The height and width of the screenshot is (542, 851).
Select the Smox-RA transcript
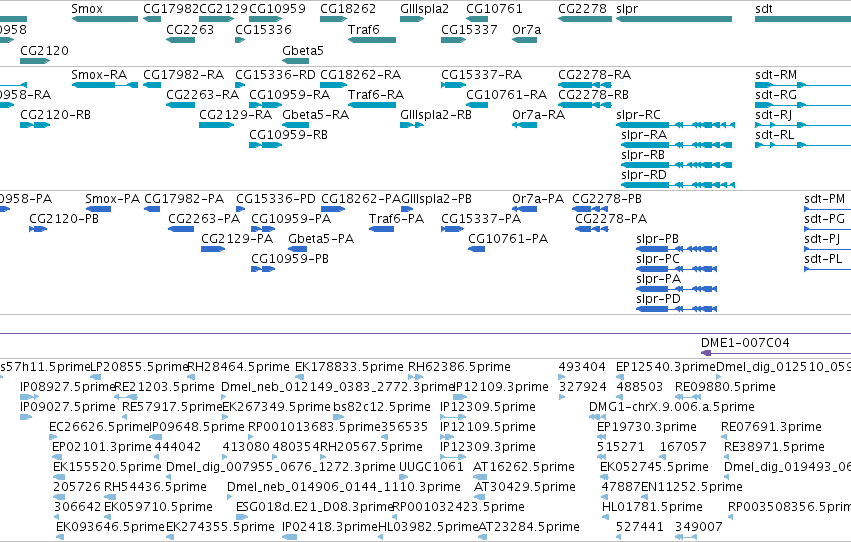coord(105,85)
